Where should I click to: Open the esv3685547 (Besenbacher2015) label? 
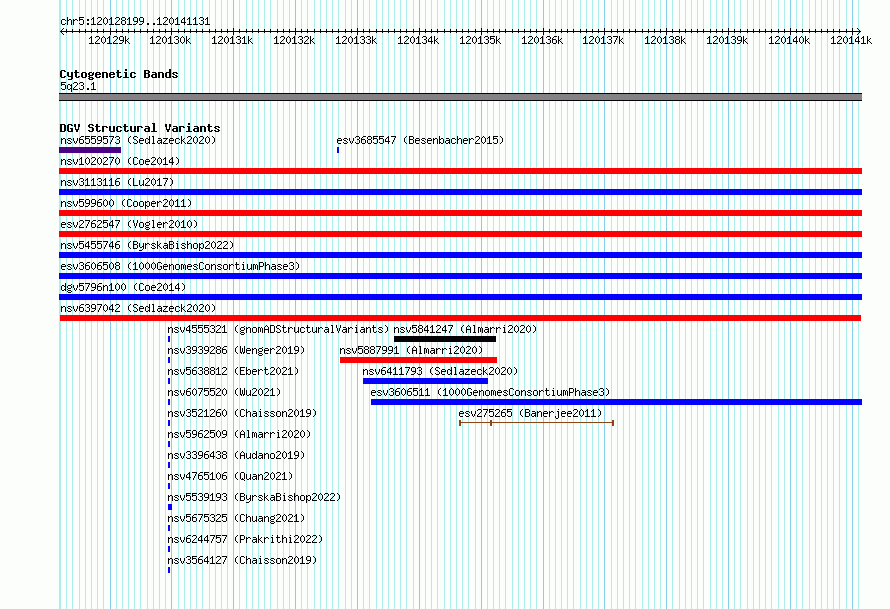tap(420, 140)
